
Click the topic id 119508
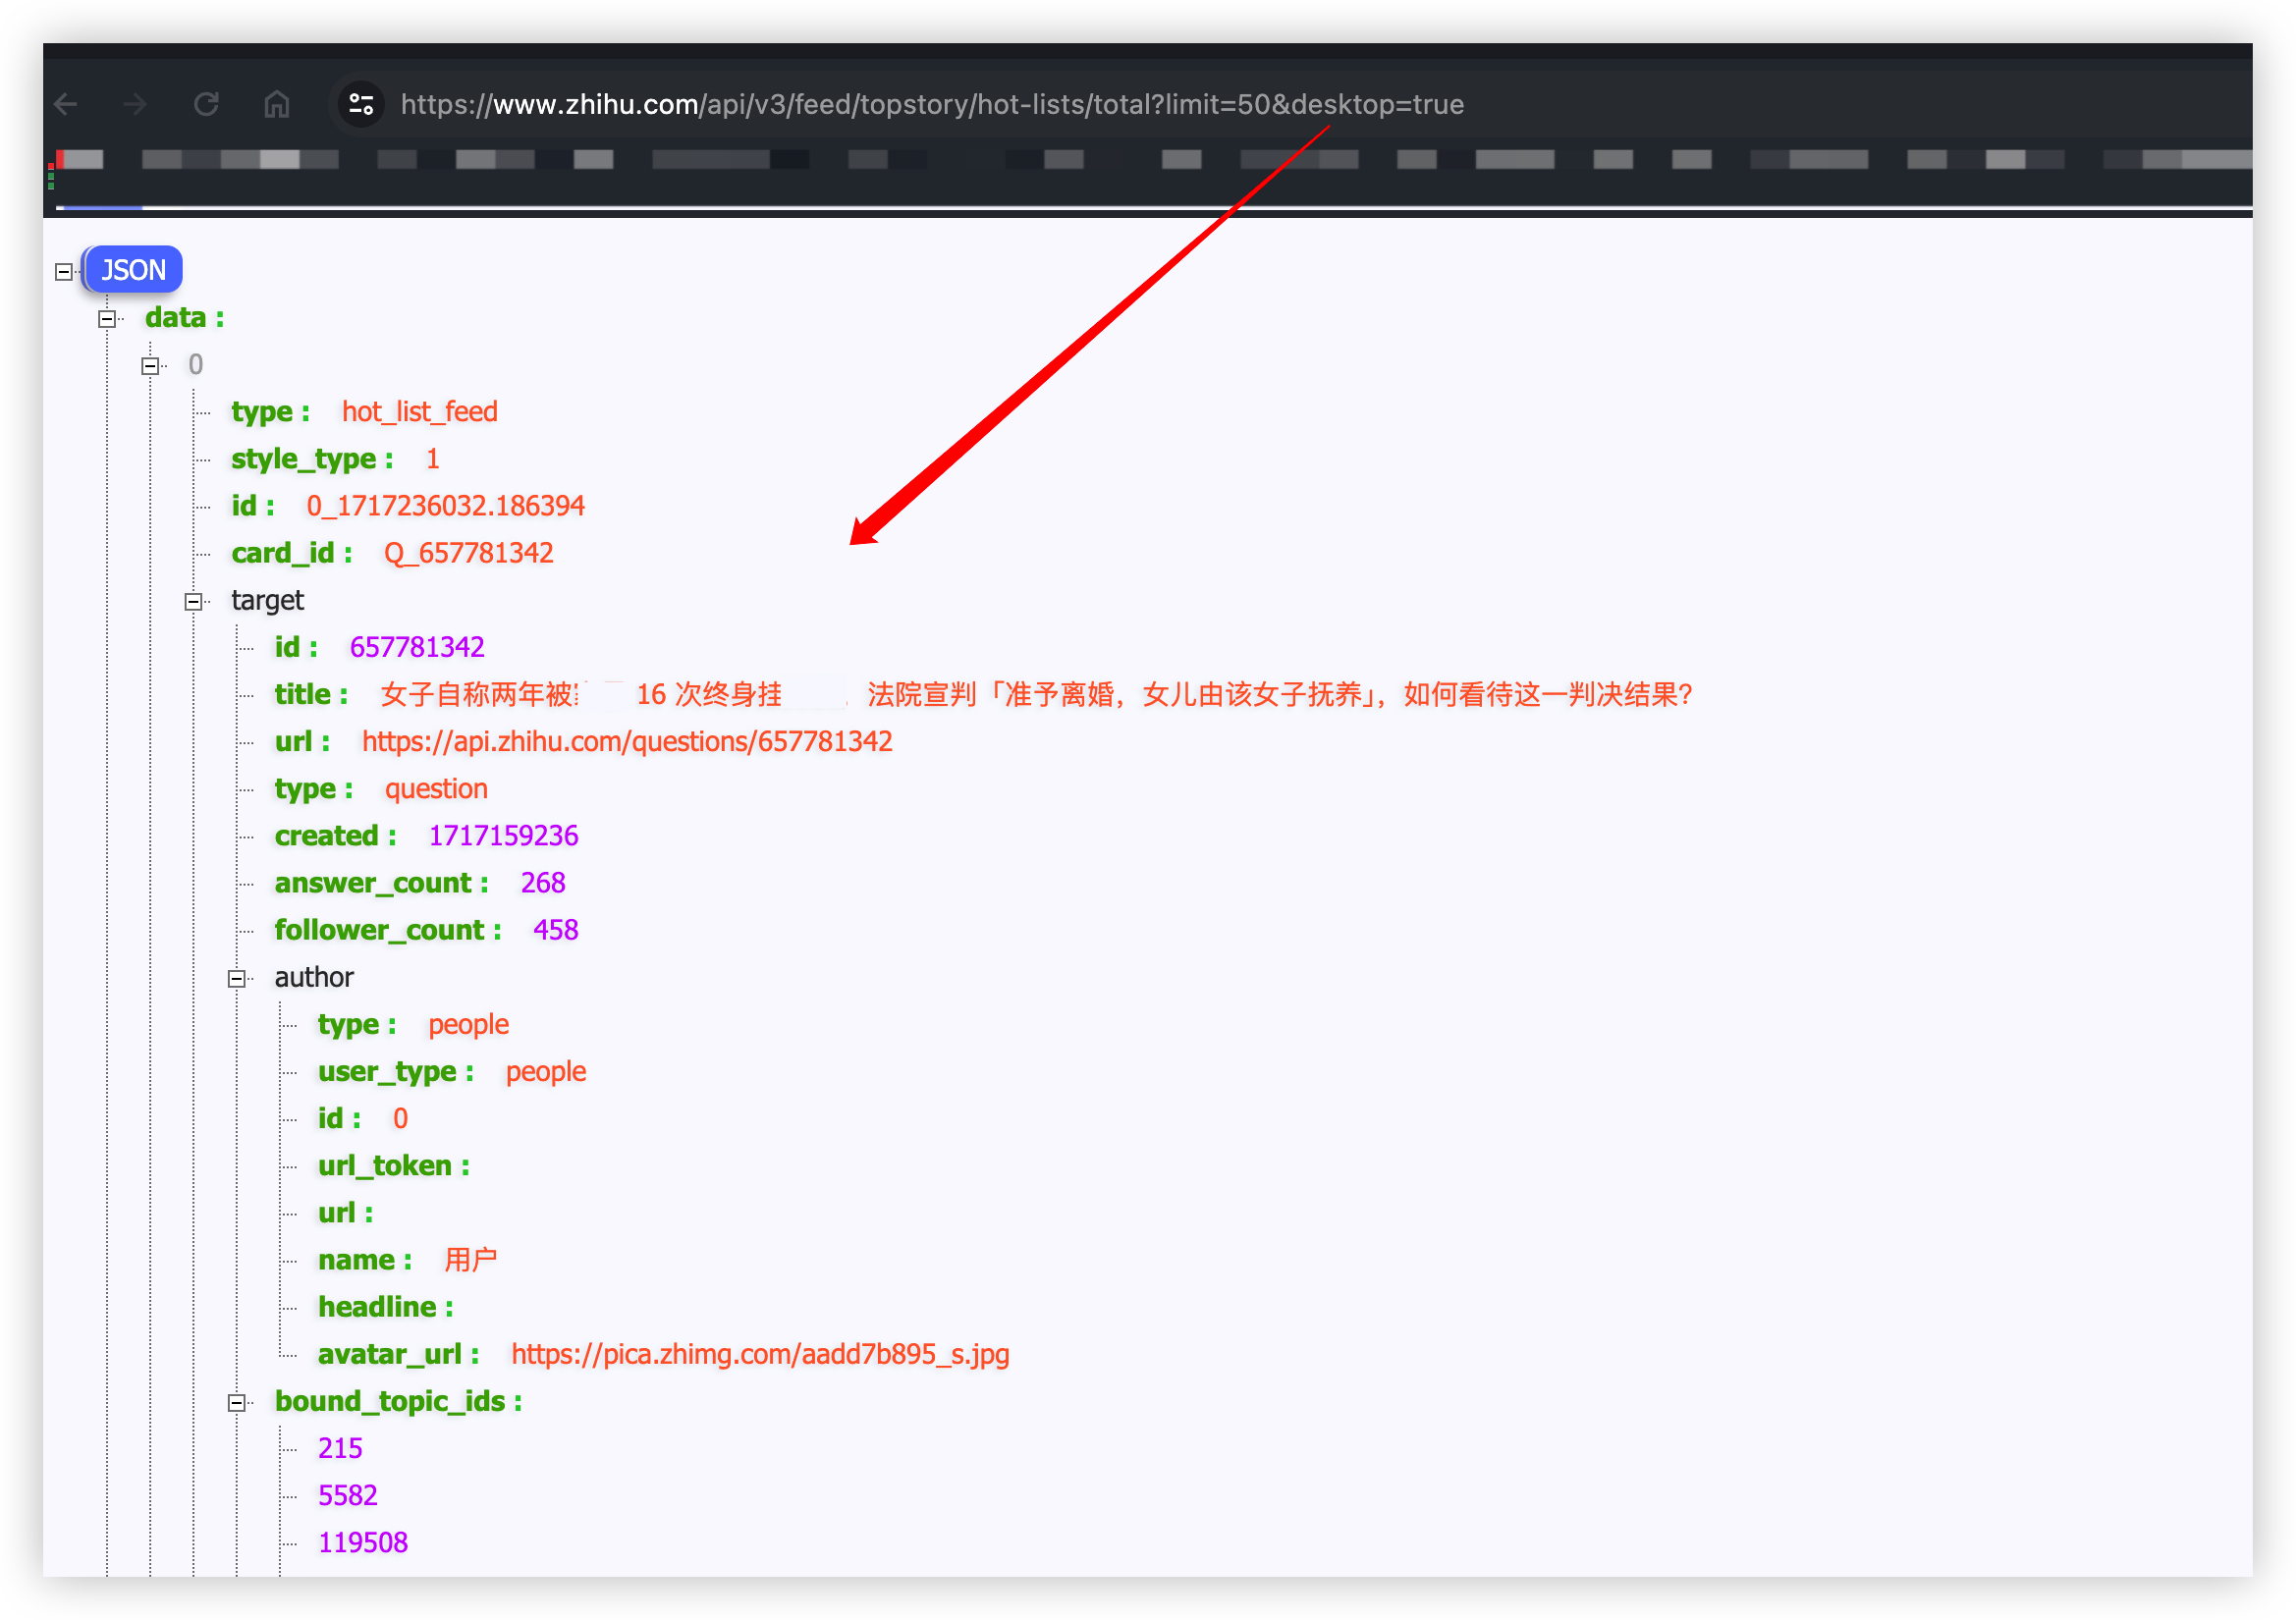click(x=362, y=1543)
